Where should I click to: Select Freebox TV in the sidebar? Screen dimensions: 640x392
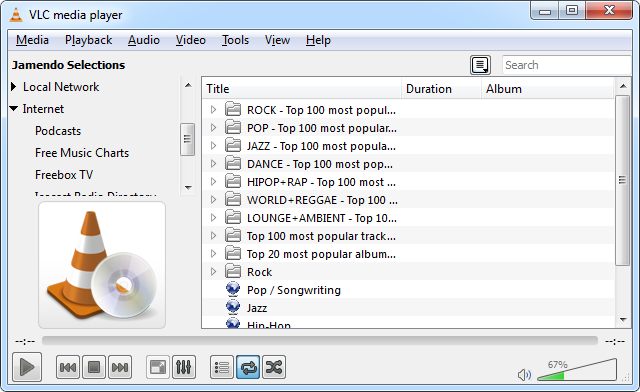(64, 175)
